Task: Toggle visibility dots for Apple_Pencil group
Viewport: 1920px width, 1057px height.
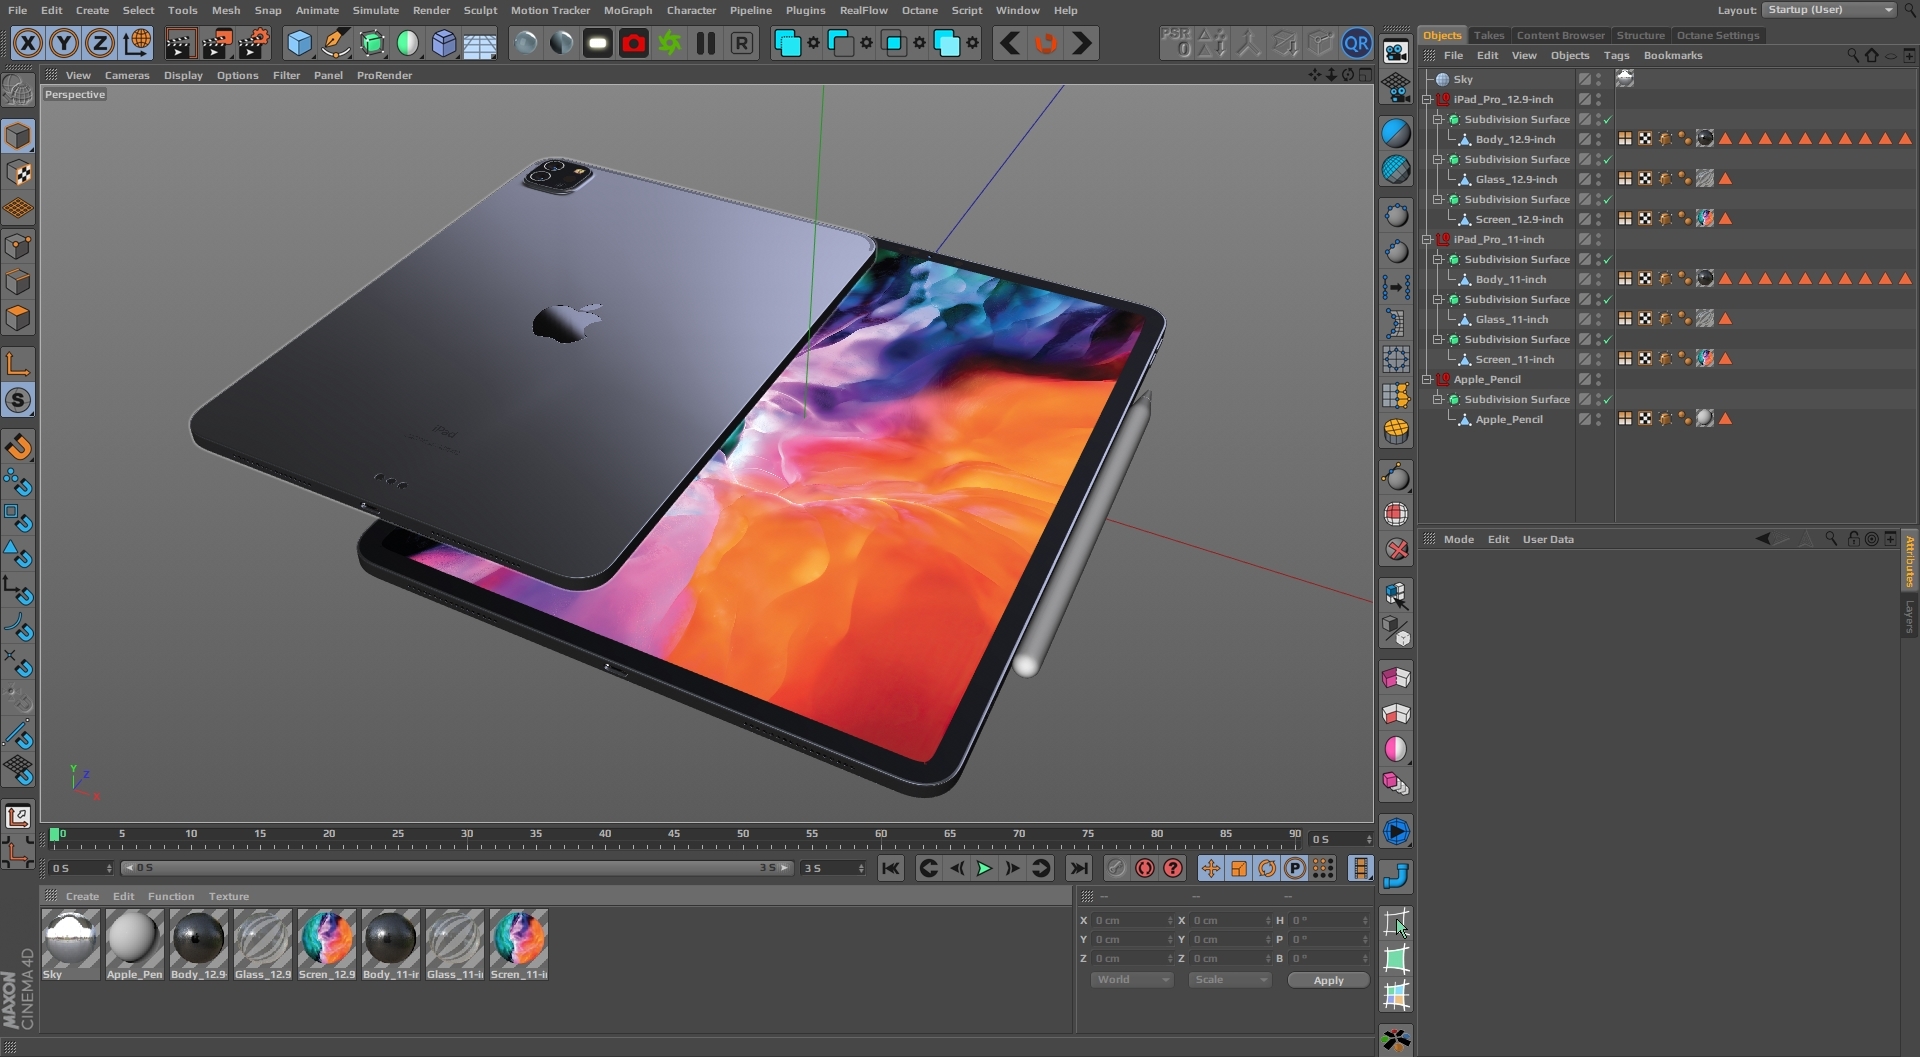Action: click(x=1599, y=379)
